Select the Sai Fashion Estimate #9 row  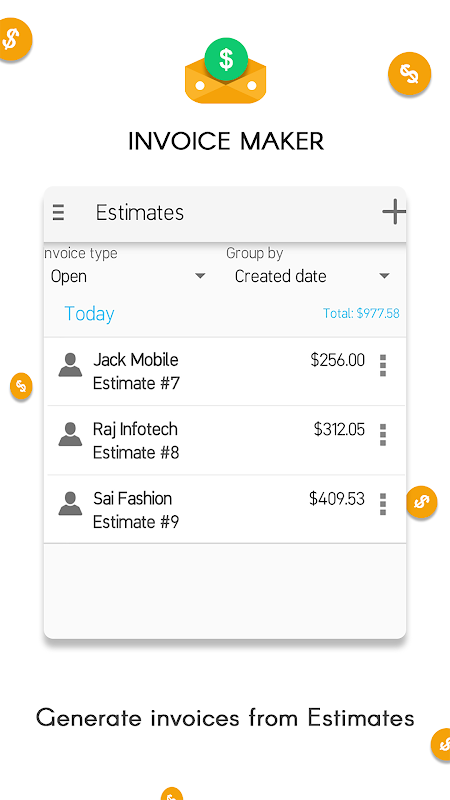[x=224, y=509]
